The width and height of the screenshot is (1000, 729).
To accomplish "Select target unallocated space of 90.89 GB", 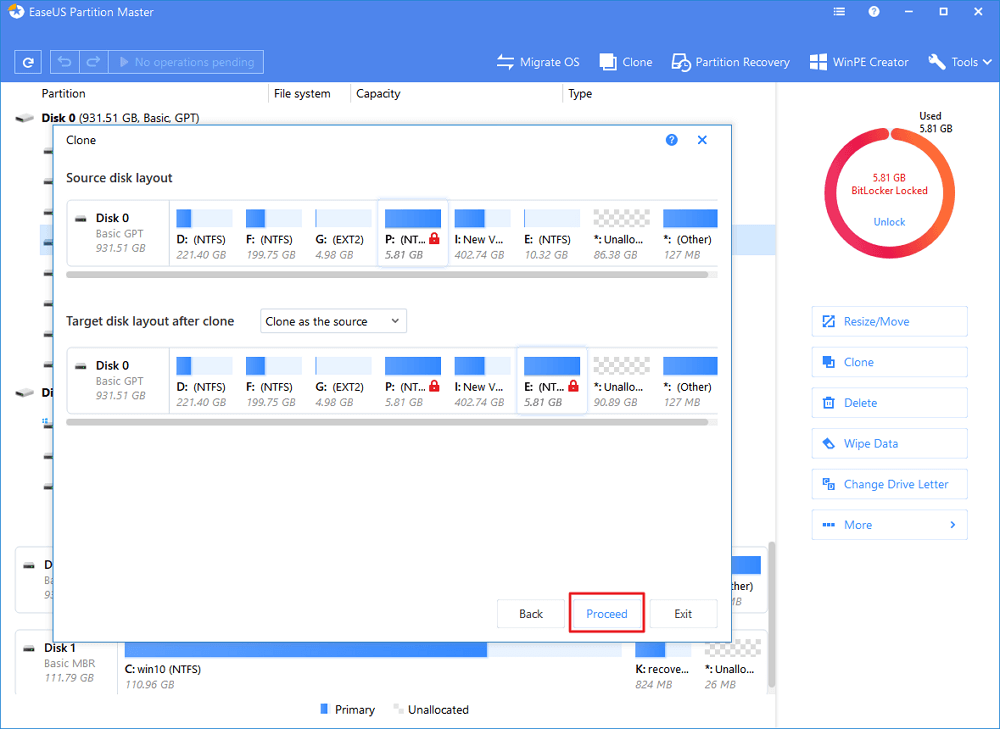I will click(x=621, y=381).
